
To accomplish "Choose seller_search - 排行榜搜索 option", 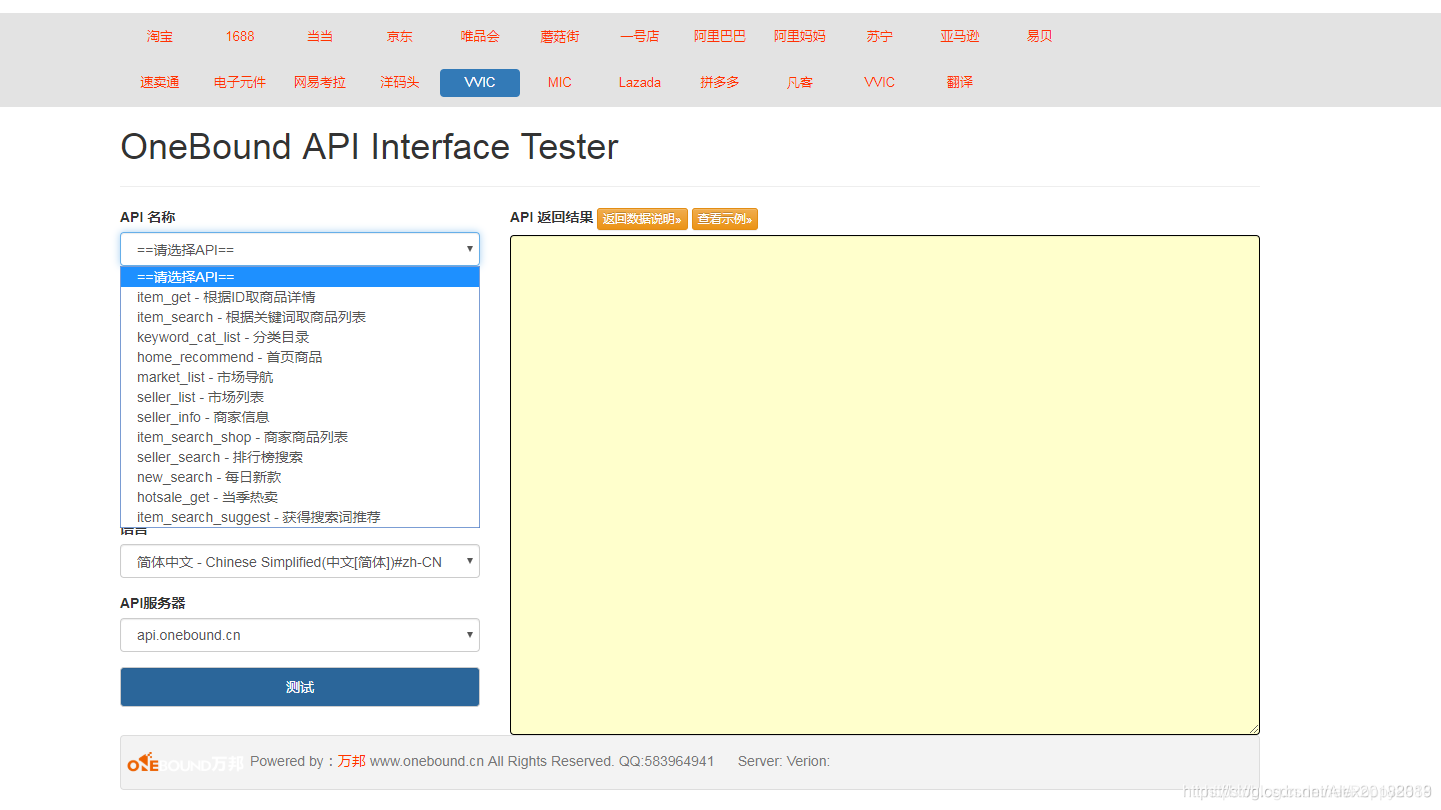I will click(x=300, y=457).
